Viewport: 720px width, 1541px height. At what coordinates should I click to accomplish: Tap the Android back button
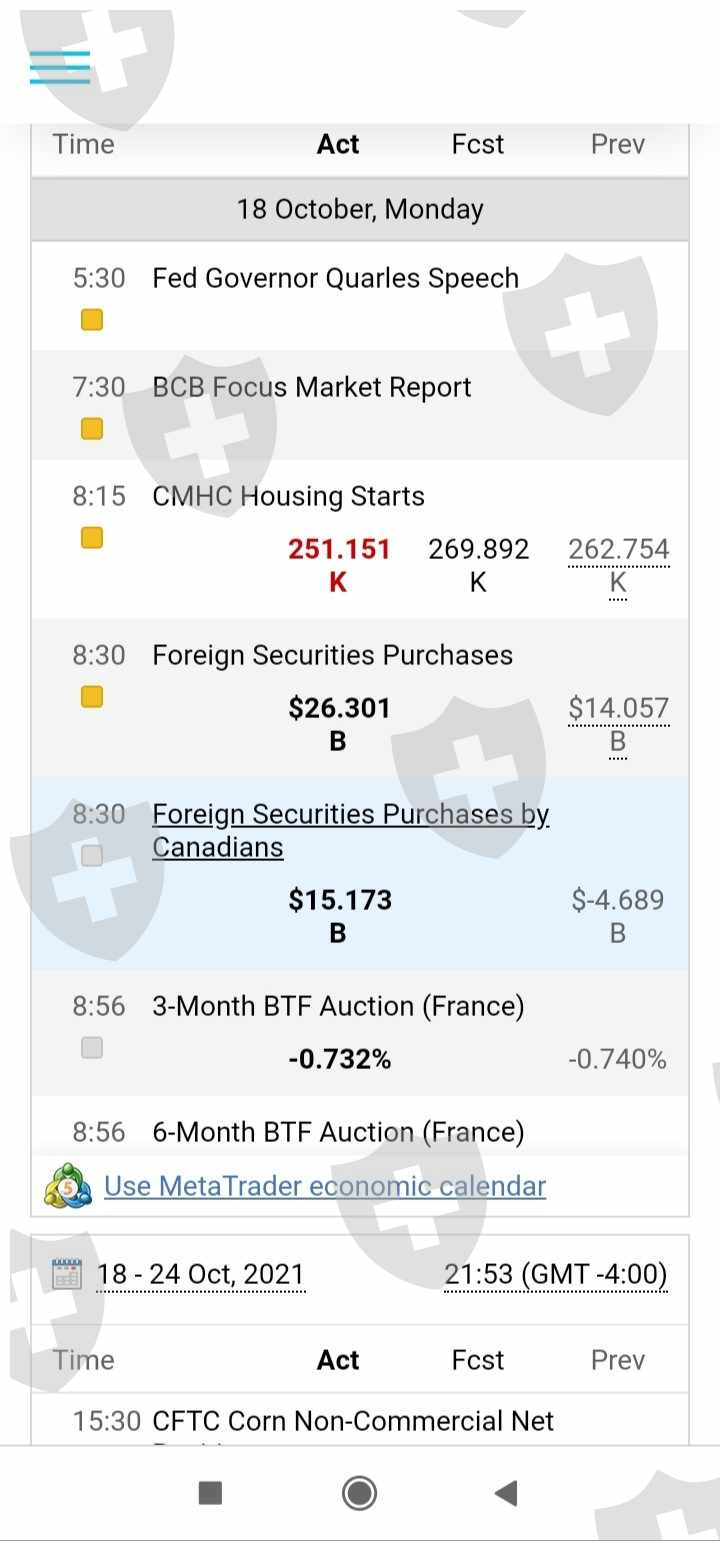click(506, 1493)
